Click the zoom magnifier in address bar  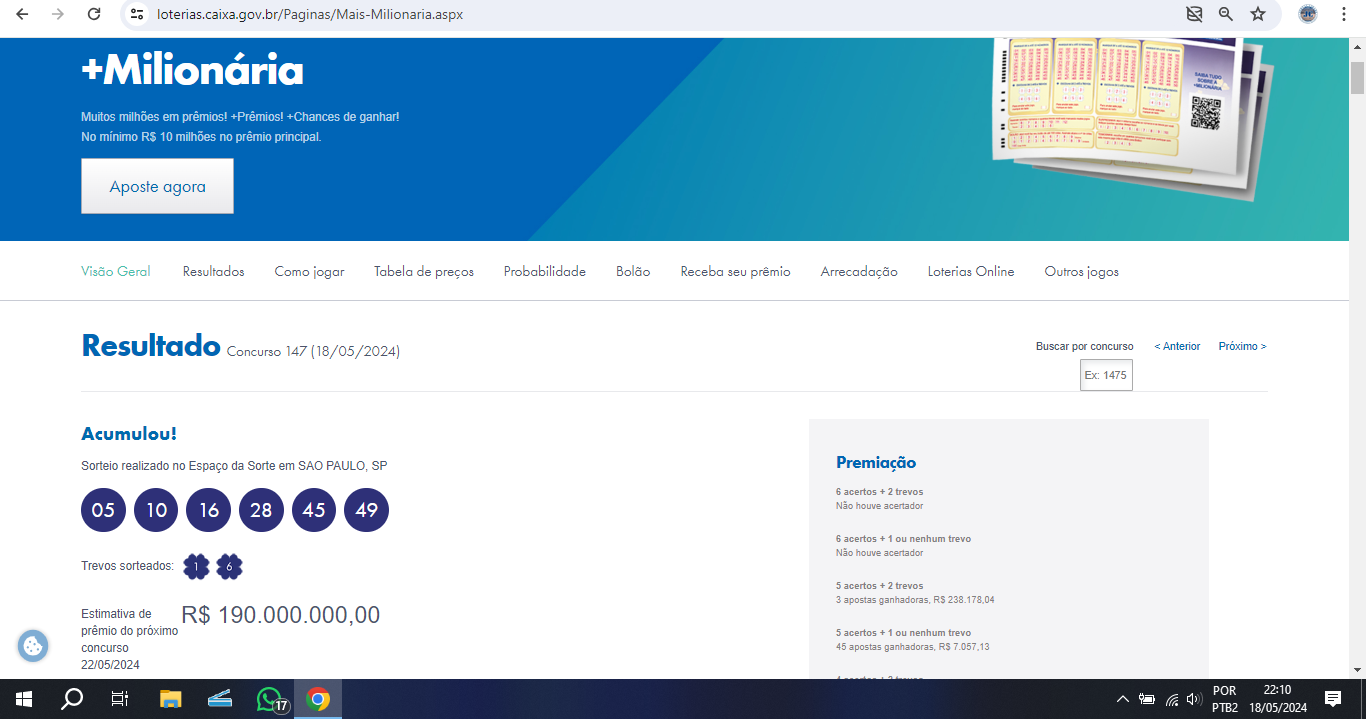point(1226,14)
